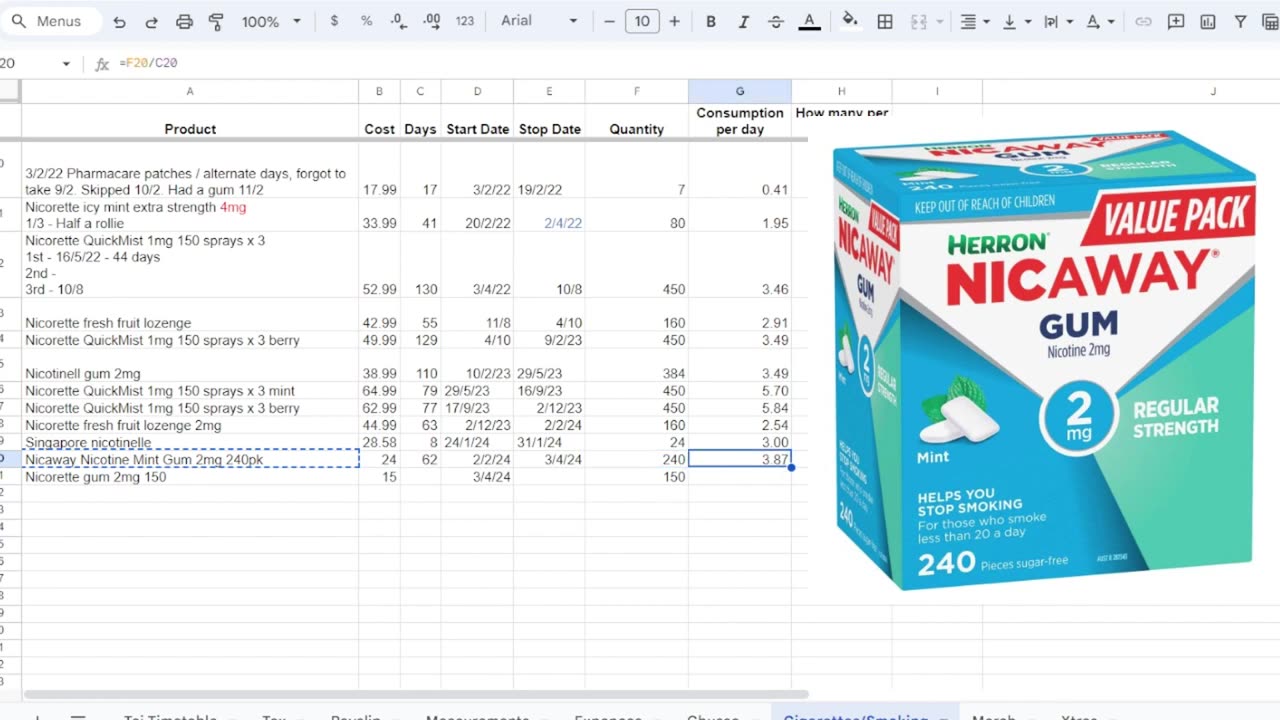This screenshot has height=720, width=1280.
Task: Undo the last action
Action: coord(119,21)
